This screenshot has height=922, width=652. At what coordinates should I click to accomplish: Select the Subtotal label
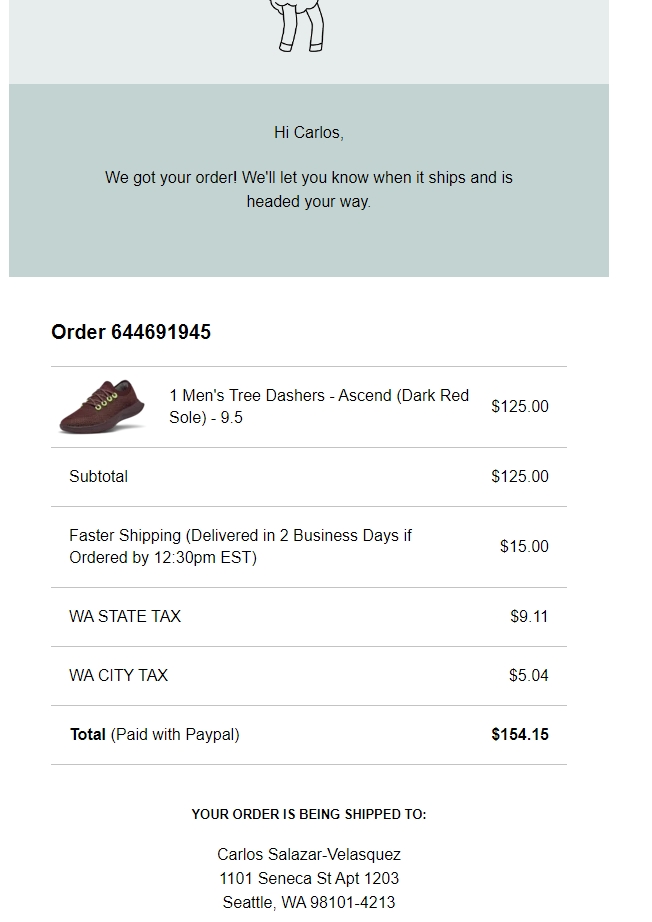(98, 476)
